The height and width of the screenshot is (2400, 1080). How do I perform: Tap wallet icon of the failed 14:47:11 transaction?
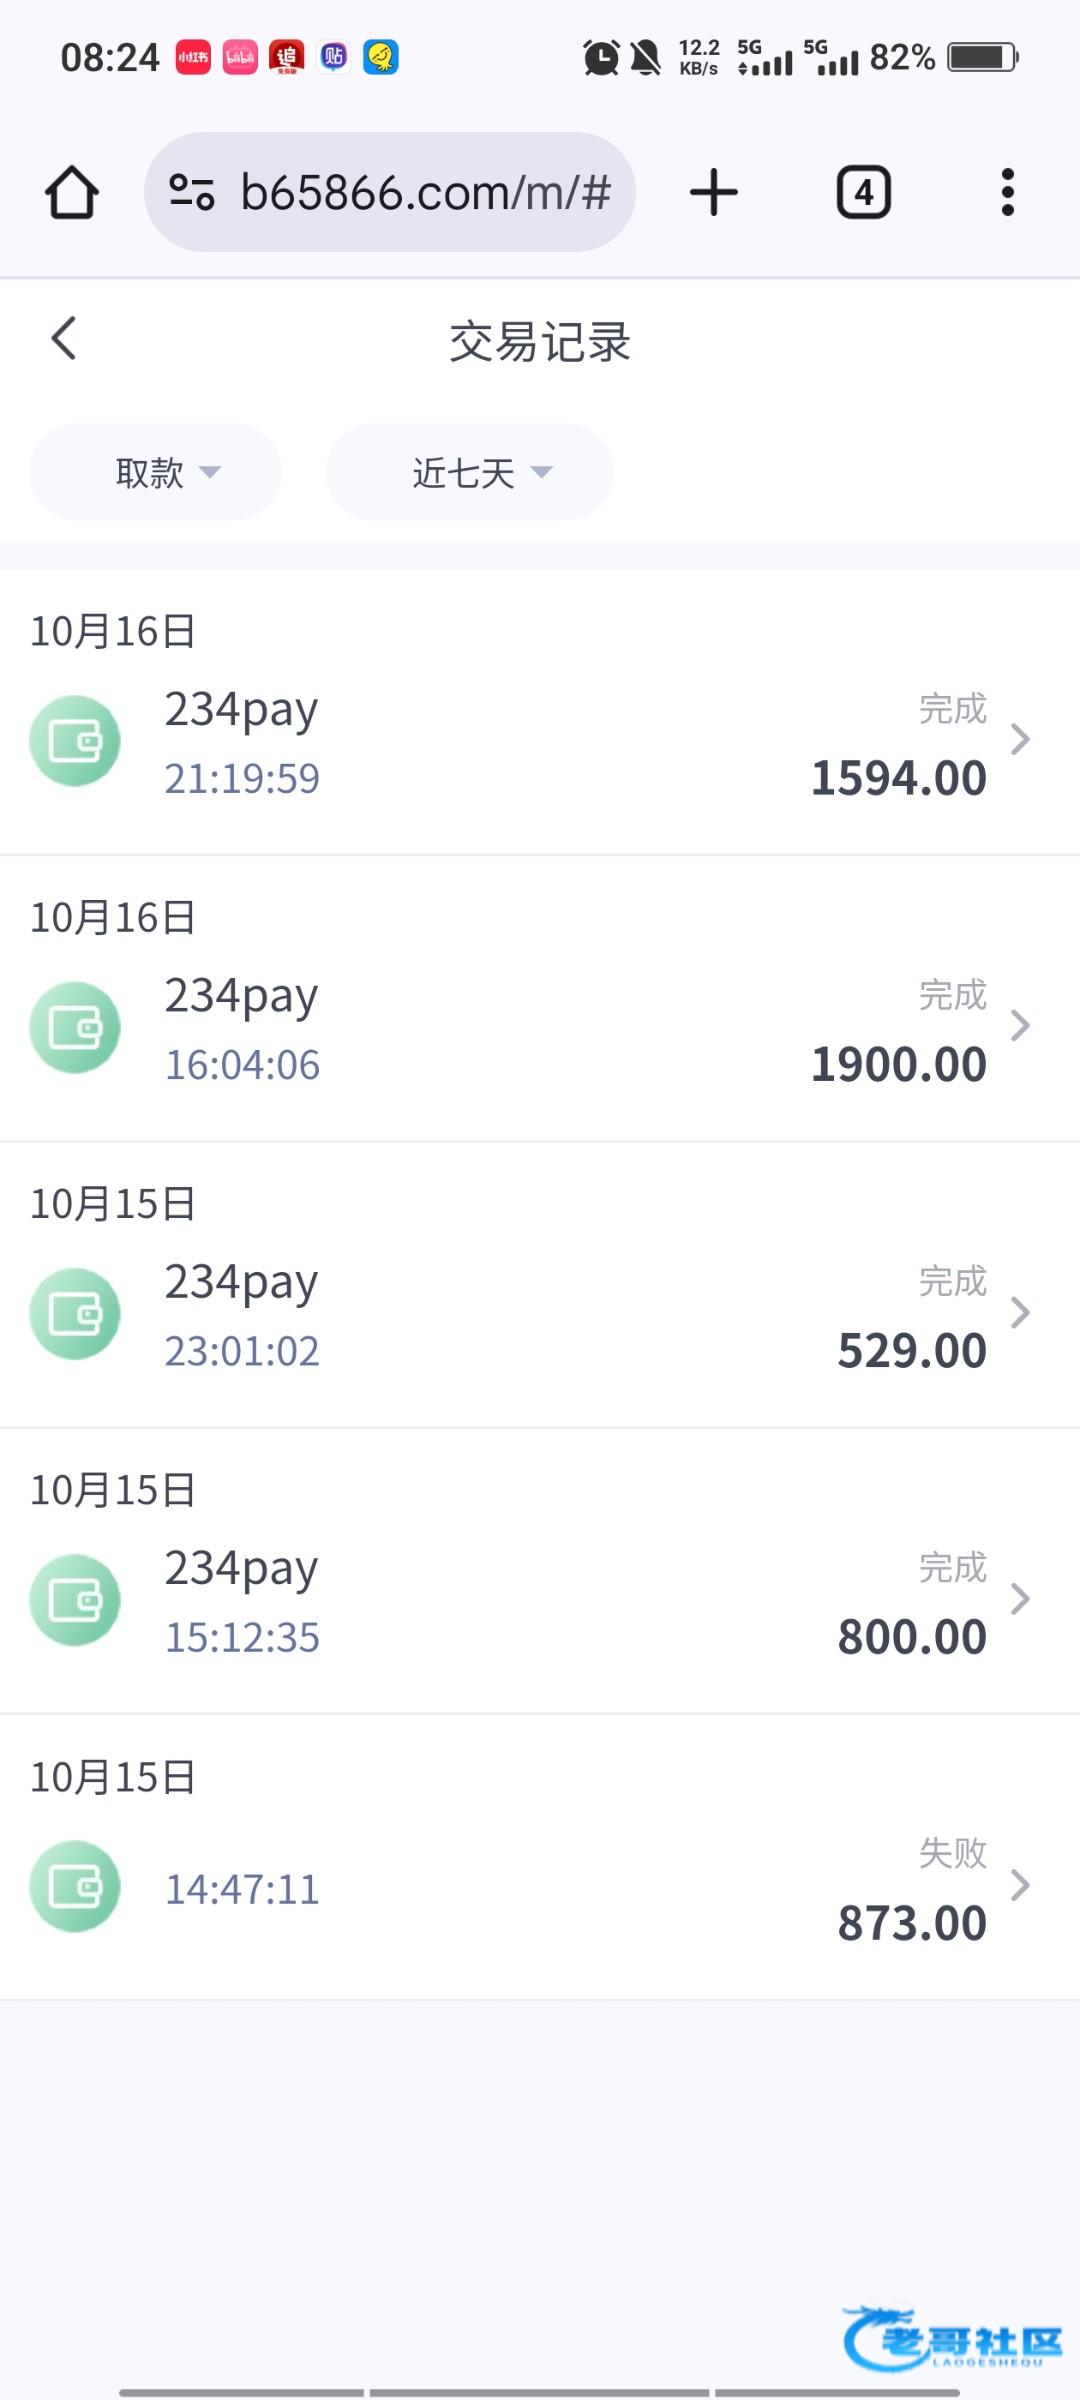[x=75, y=1886]
